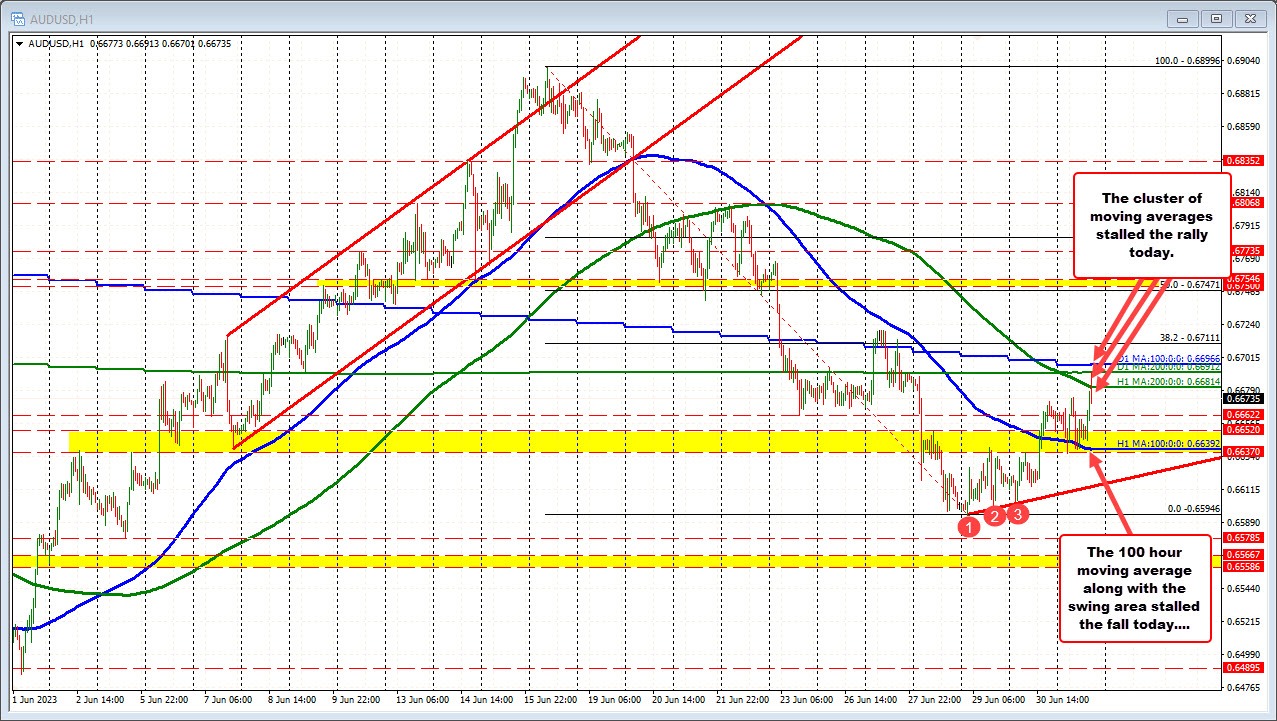1277x721 pixels.
Task: Select the numbered marker 3 annotation
Action: [1017, 513]
